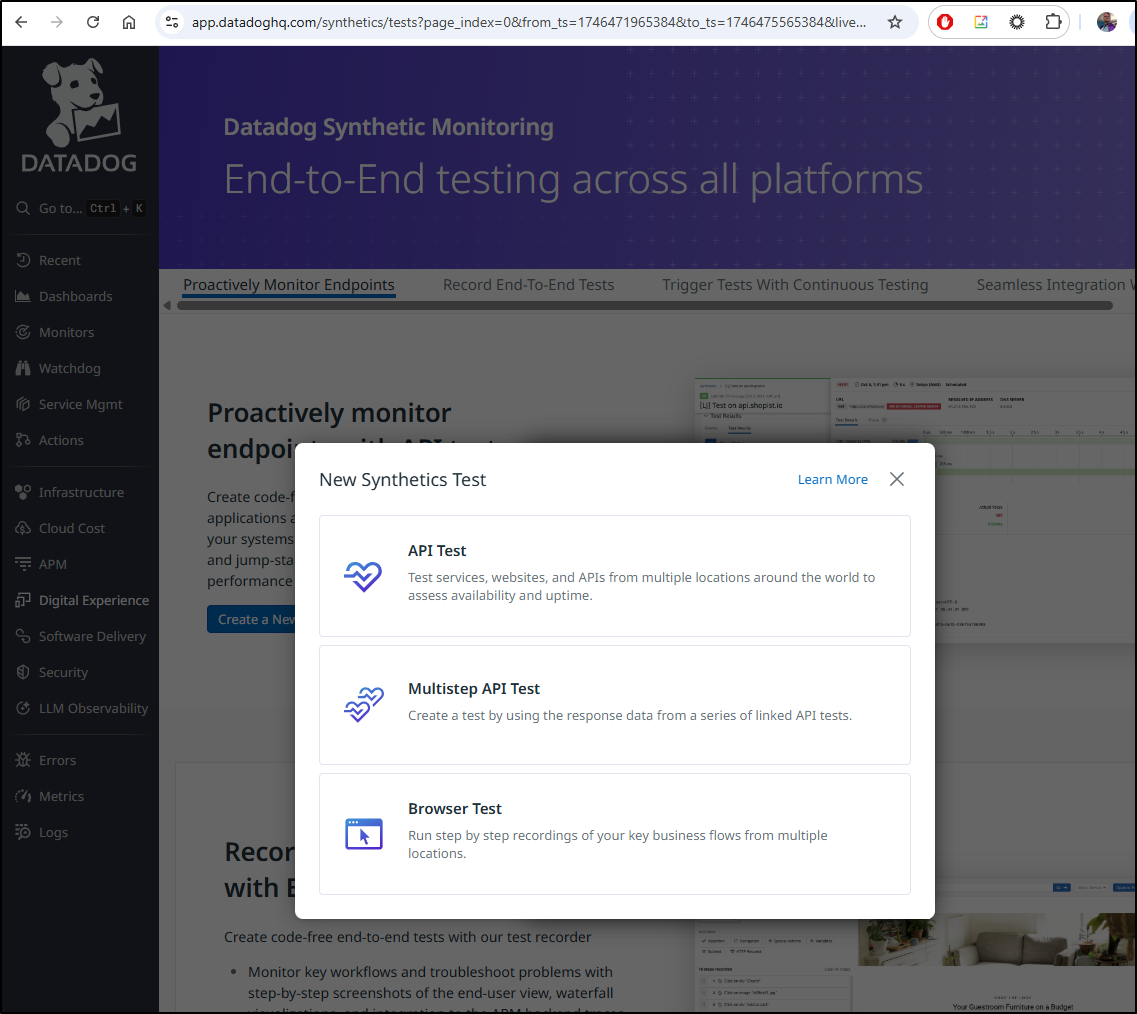
Task: Click the API test results screenshot thumbnail
Action: click(x=915, y=510)
